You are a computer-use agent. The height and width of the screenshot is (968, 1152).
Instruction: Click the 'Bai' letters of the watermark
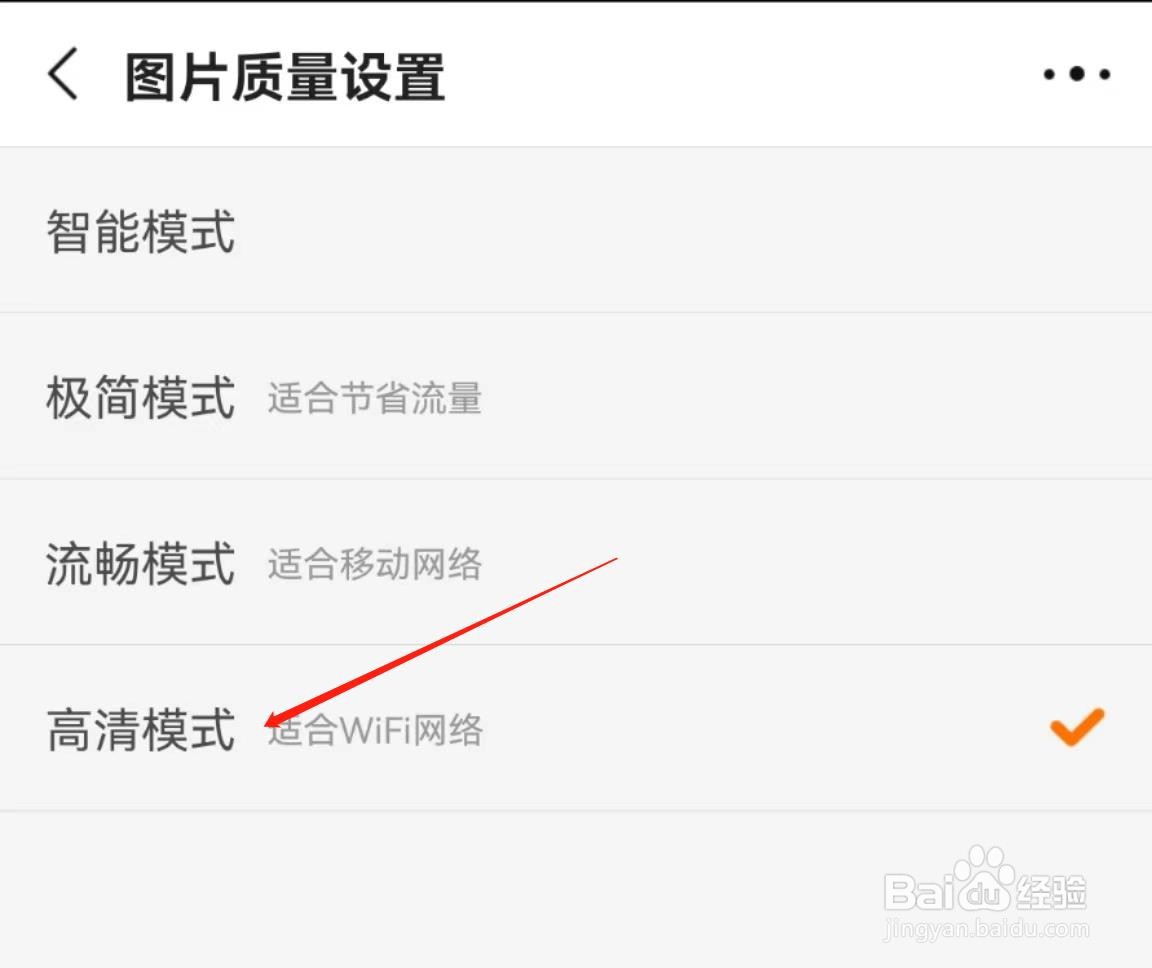point(919,893)
